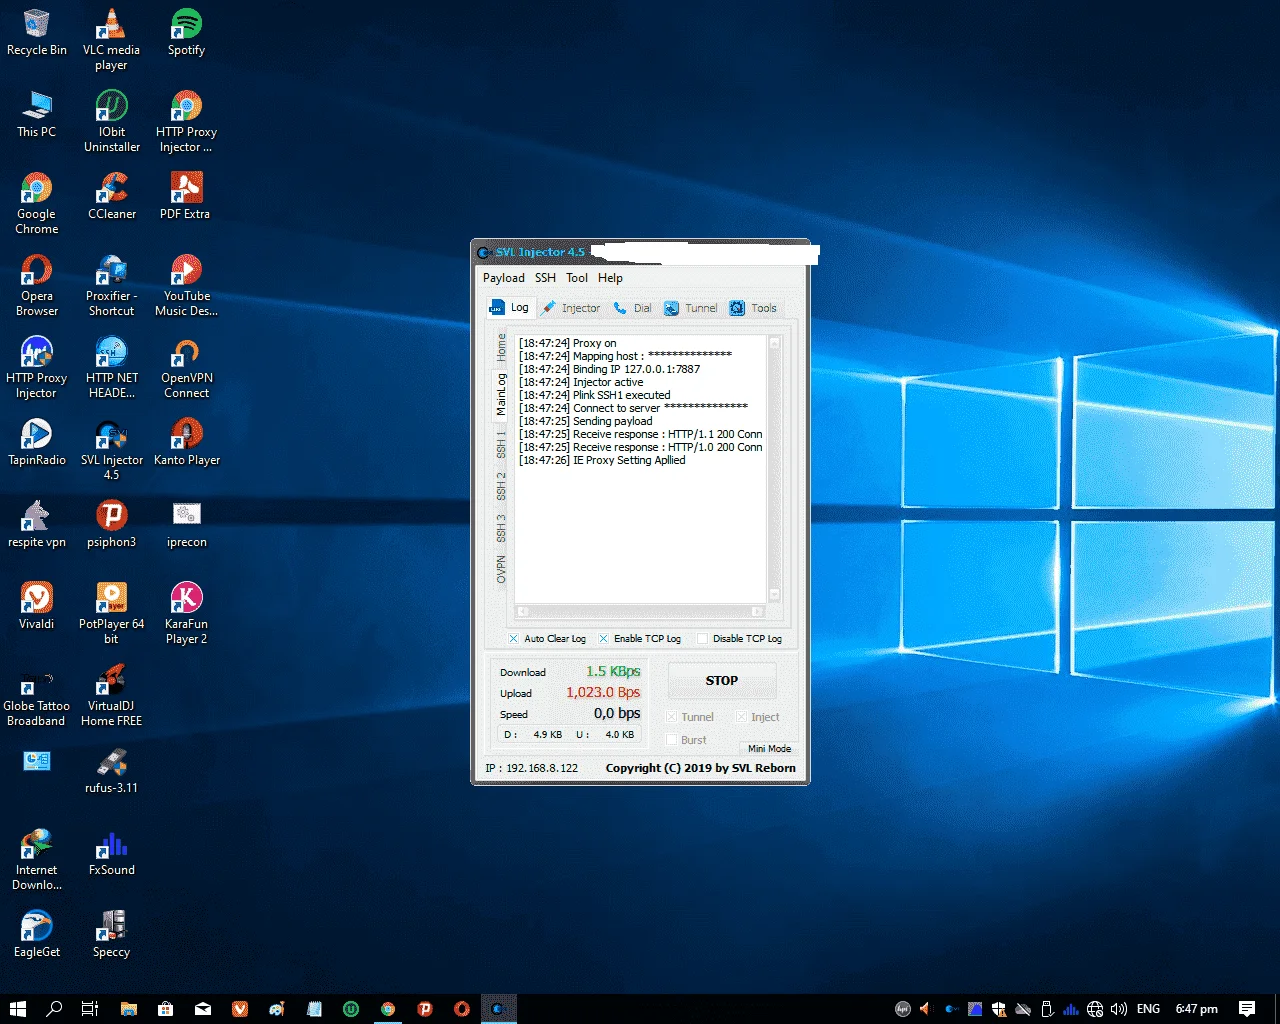Check the Burst checkbox
The height and width of the screenshot is (1024, 1280).
click(x=672, y=740)
